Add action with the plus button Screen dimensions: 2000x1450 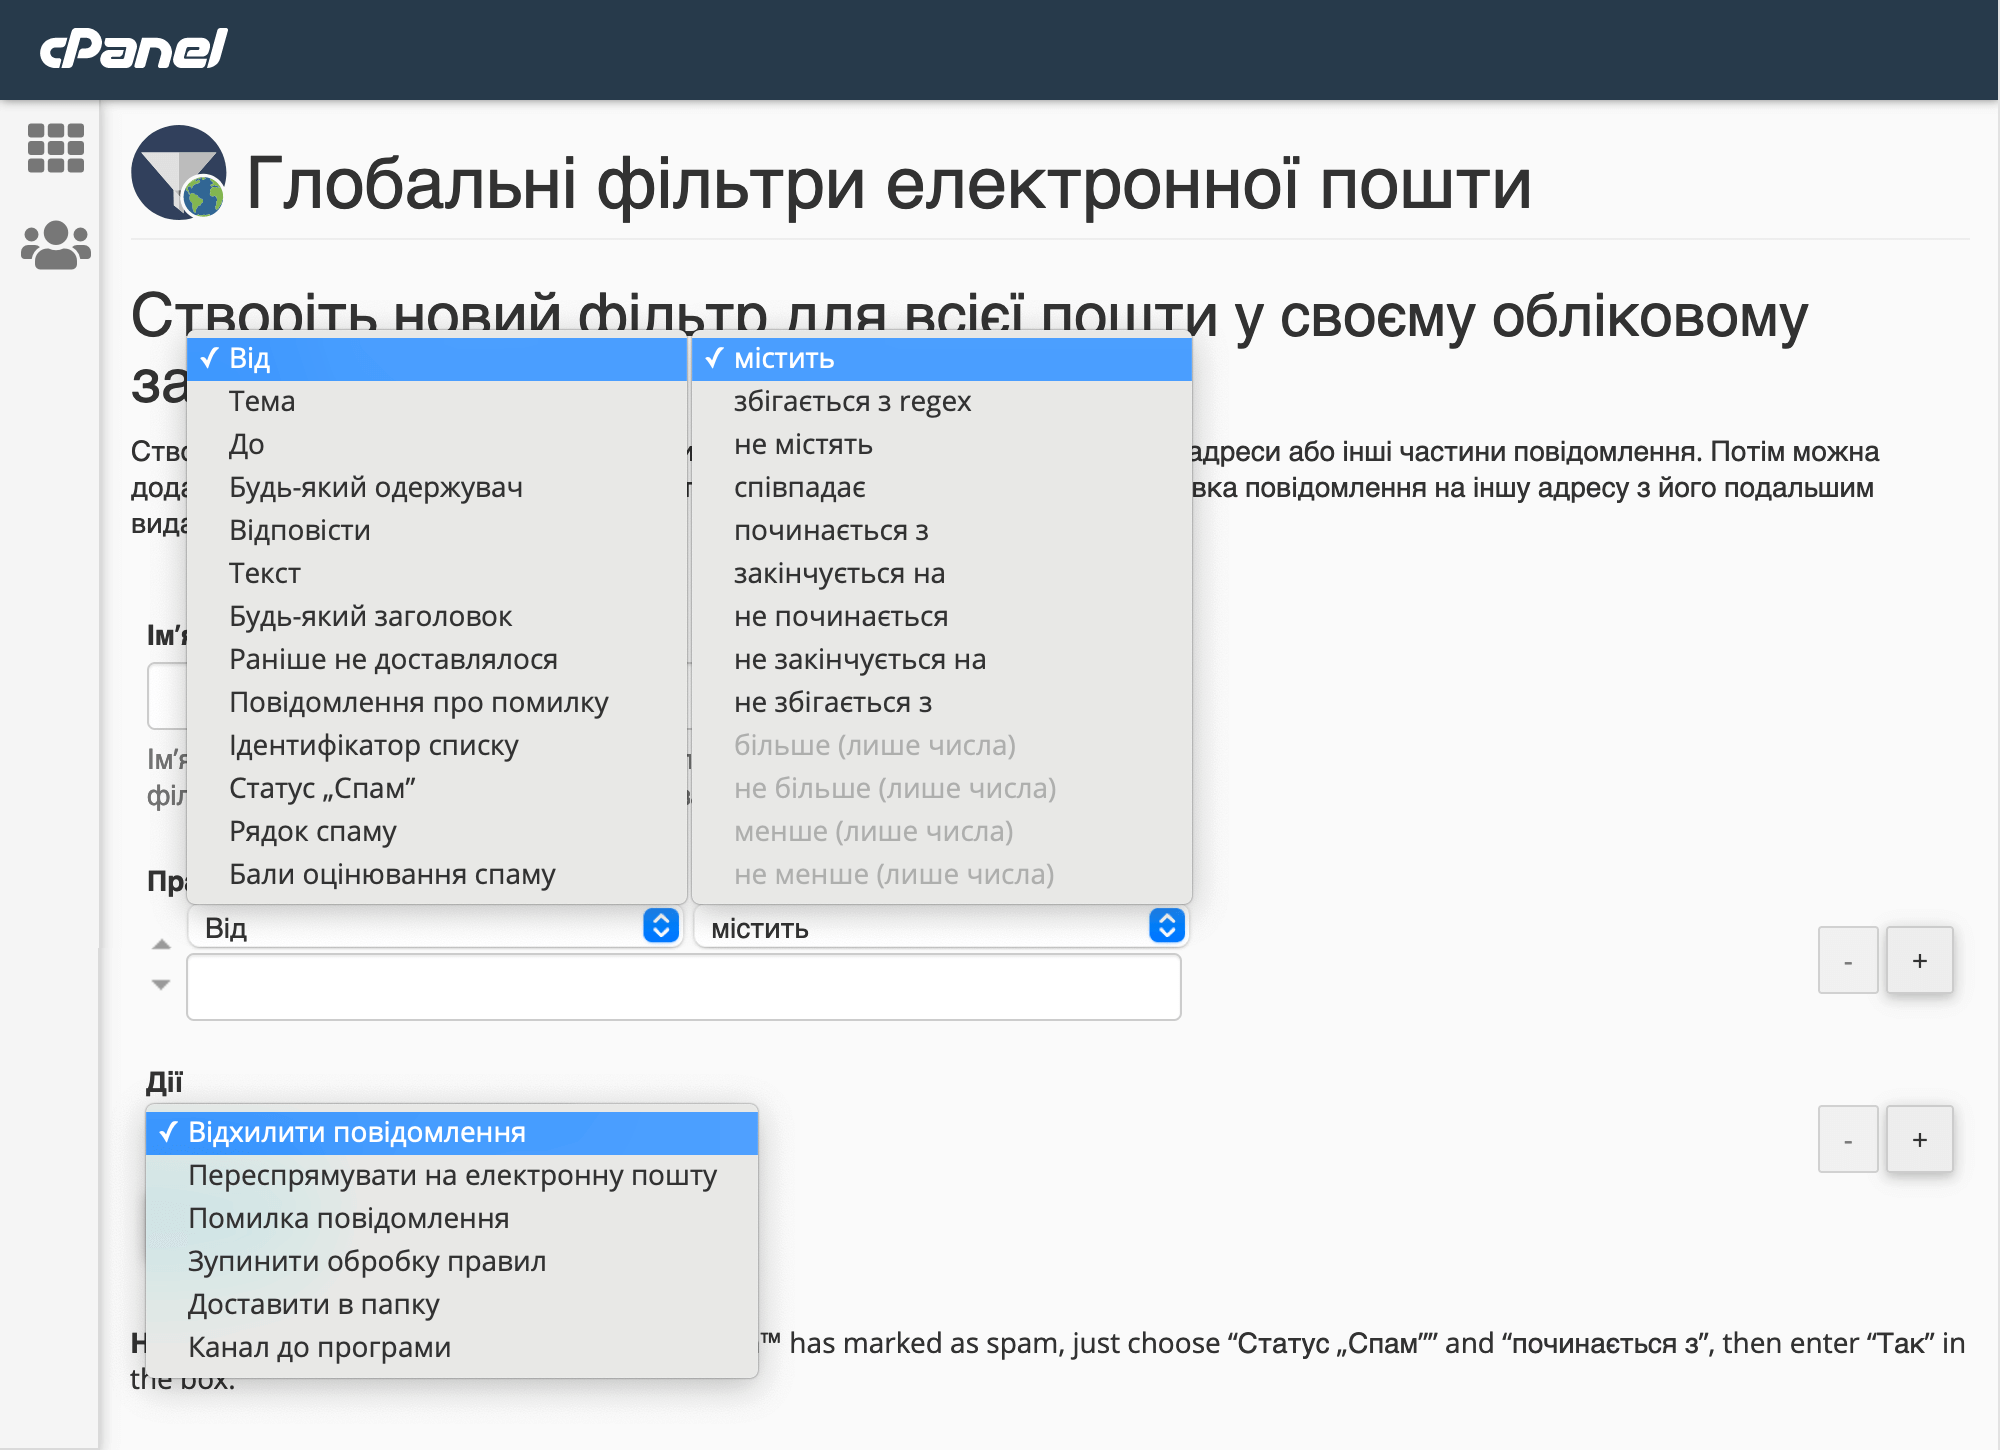click(1919, 1139)
